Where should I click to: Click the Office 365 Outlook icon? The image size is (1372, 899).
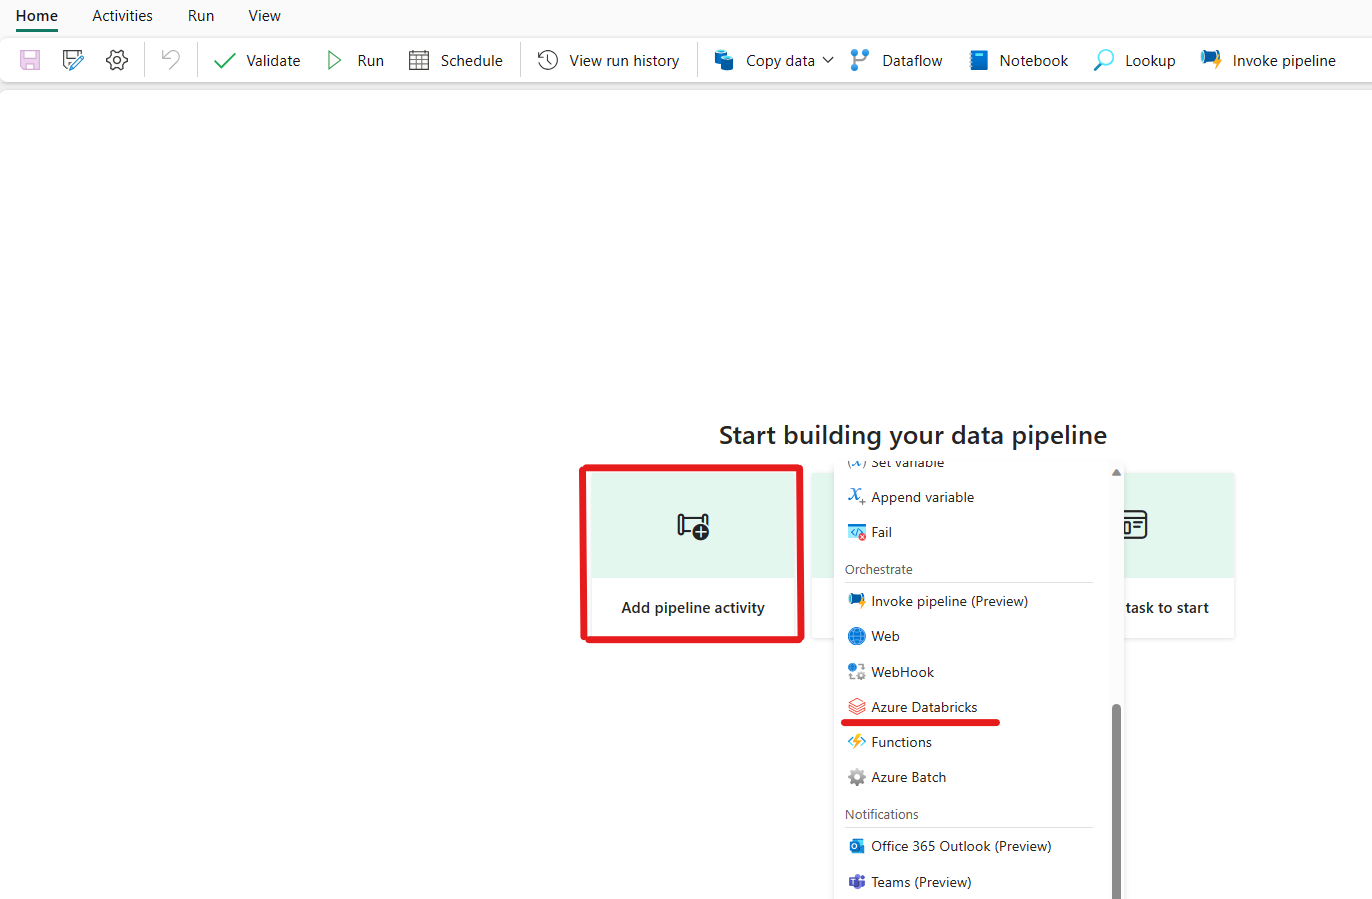[x=857, y=846]
